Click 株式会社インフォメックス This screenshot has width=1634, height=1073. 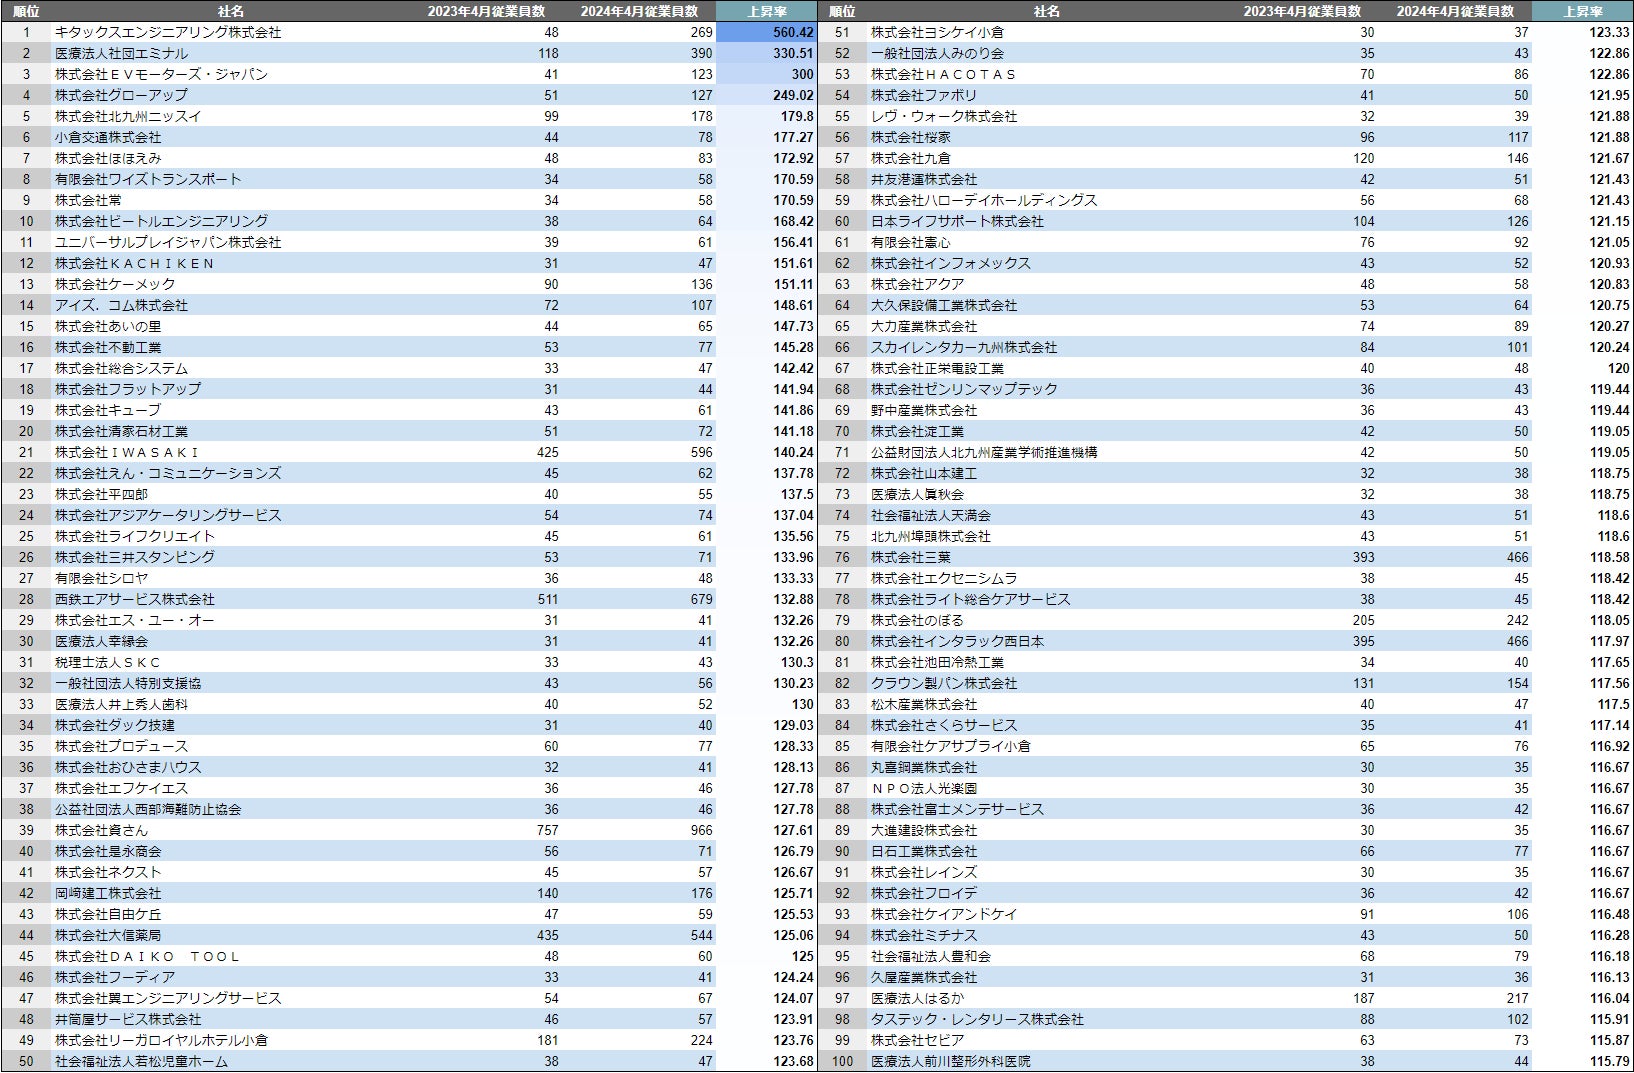[950, 263]
